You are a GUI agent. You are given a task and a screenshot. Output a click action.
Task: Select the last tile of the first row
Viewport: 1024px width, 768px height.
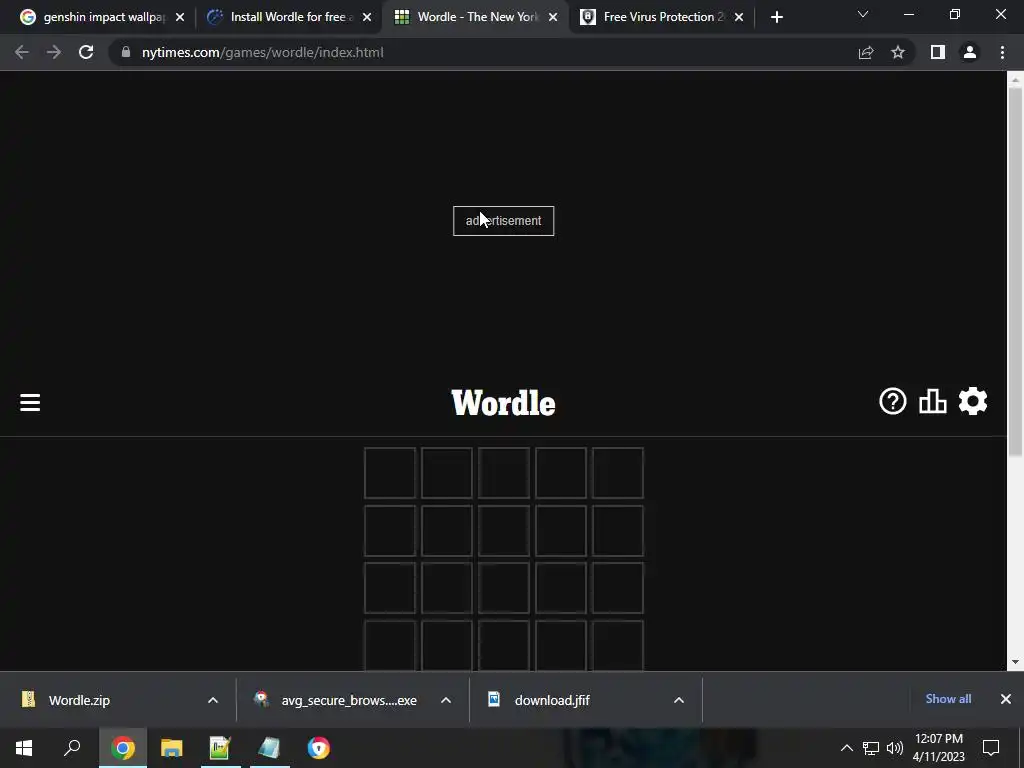[x=618, y=473]
